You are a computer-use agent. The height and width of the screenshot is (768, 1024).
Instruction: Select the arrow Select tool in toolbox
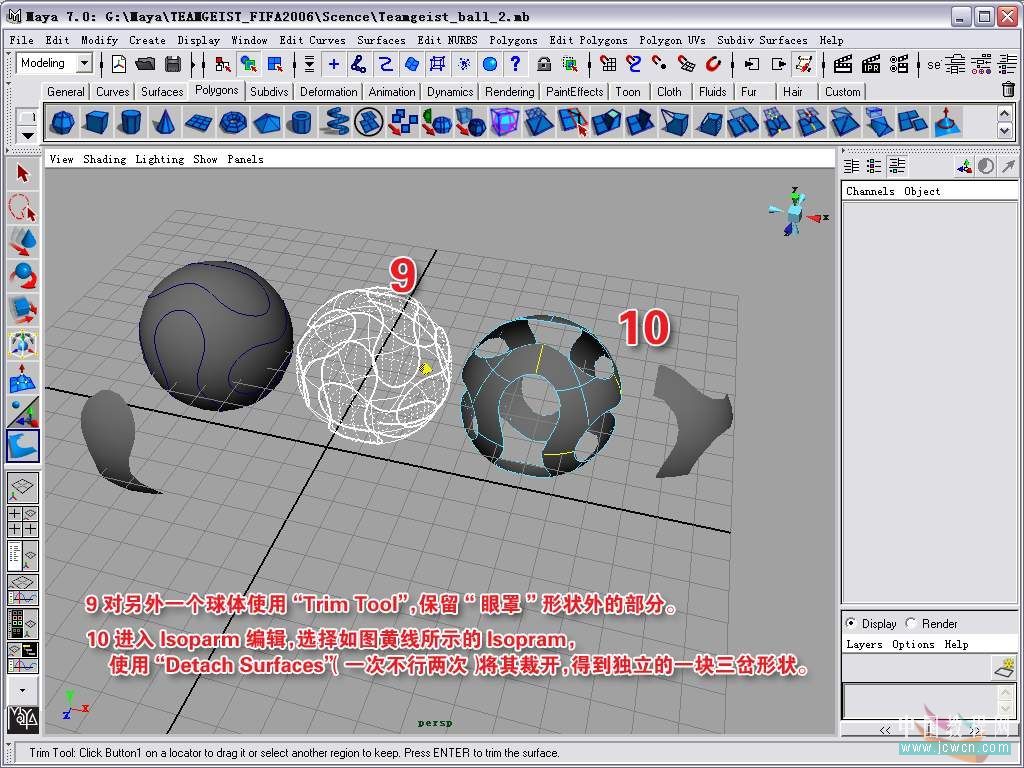pos(23,174)
